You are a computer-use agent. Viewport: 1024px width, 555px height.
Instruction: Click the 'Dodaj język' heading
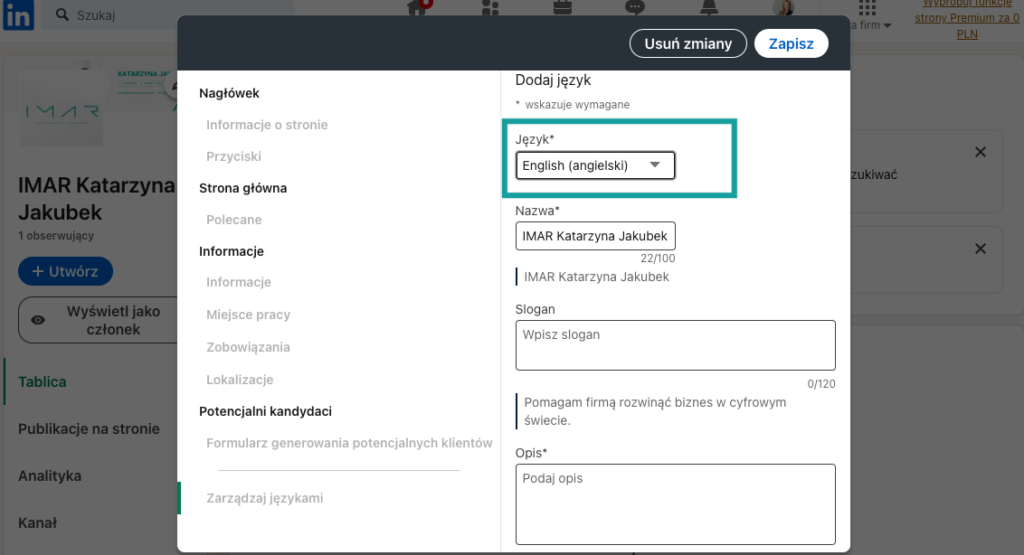(x=553, y=80)
